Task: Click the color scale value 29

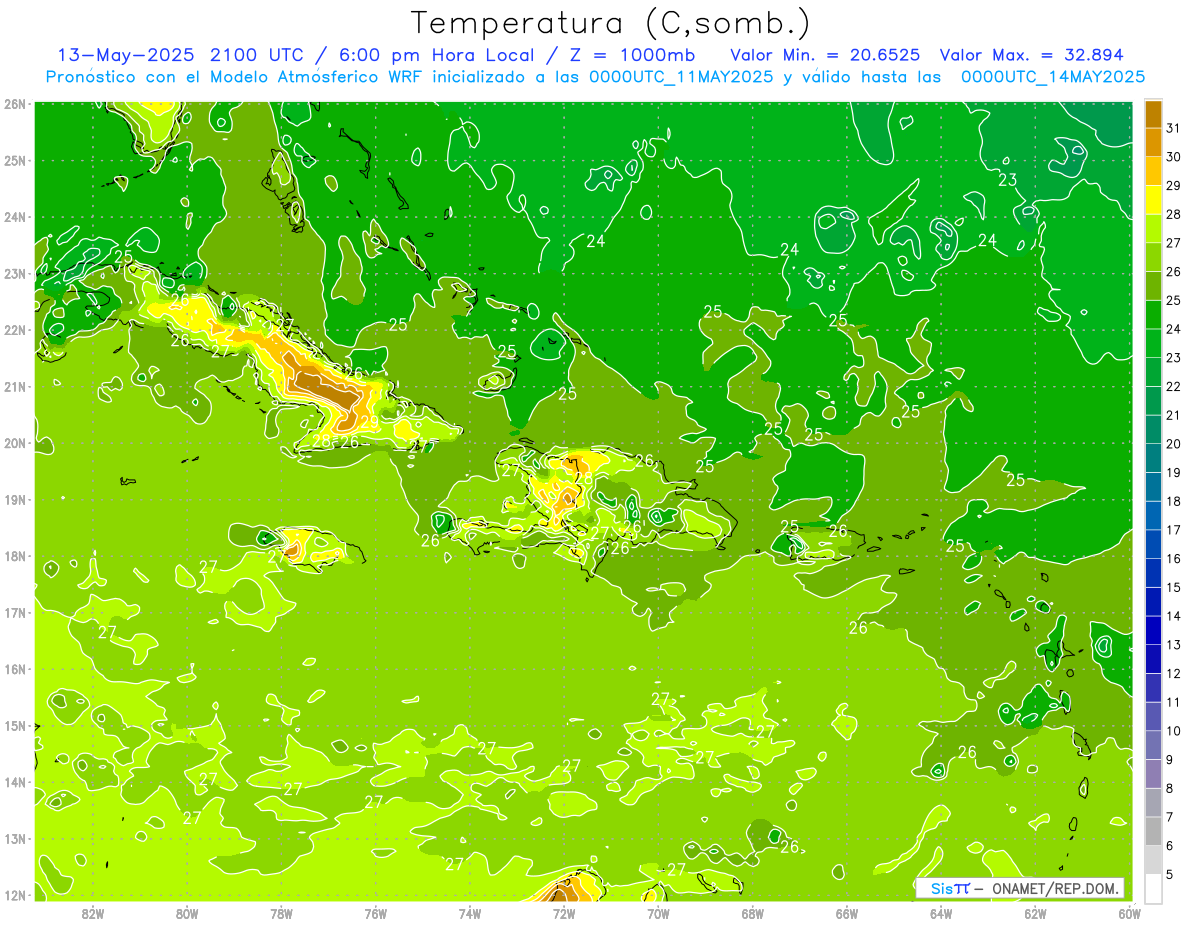Action: tap(1174, 186)
